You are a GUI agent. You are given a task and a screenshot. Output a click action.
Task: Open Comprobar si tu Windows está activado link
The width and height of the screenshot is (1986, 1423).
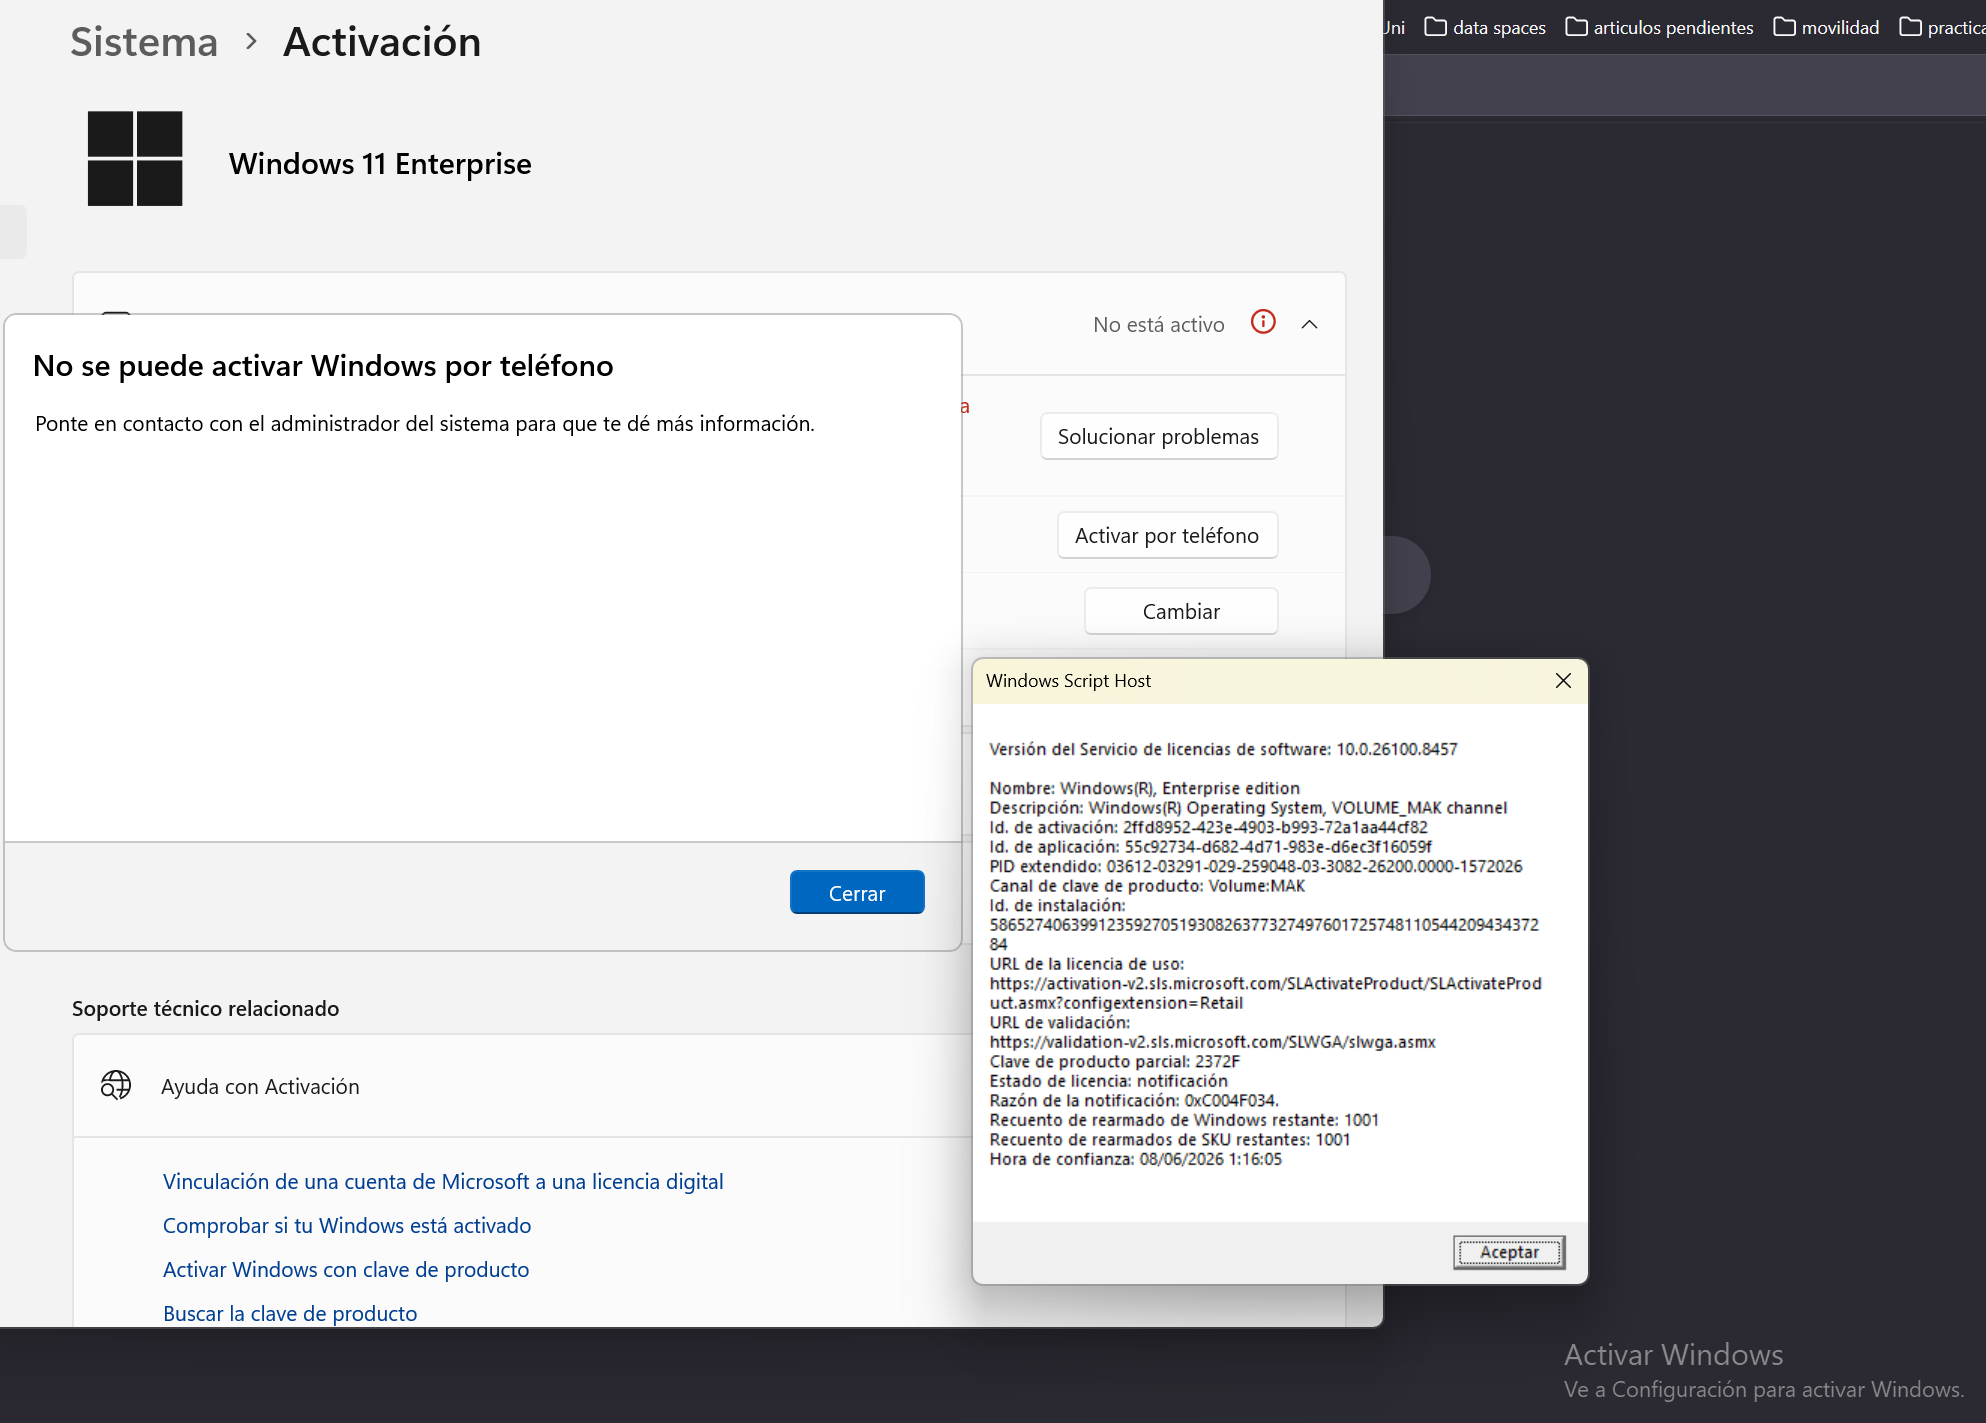click(x=347, y=1225)
